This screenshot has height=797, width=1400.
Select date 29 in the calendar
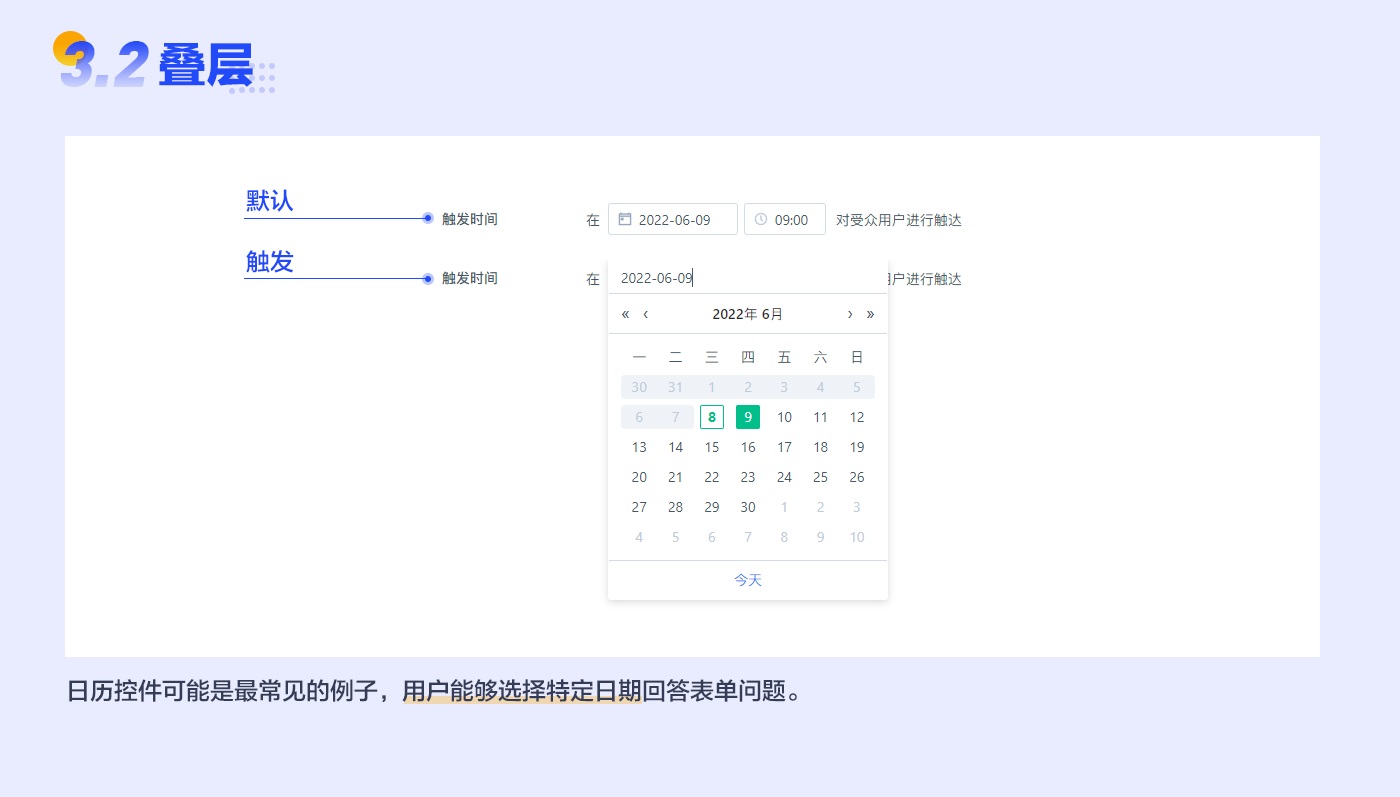pyautogui.click(x=712, y=507)
